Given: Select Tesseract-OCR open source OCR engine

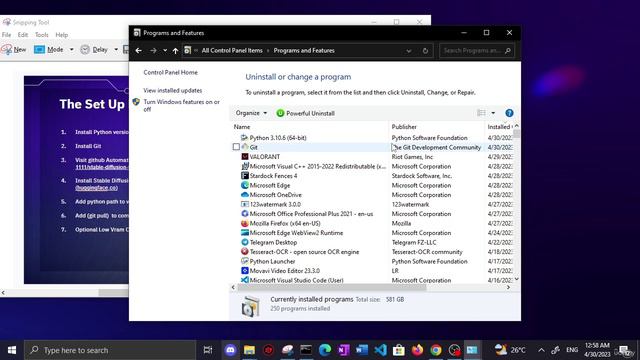Looking at the screenshot, I should coord(304,252).
